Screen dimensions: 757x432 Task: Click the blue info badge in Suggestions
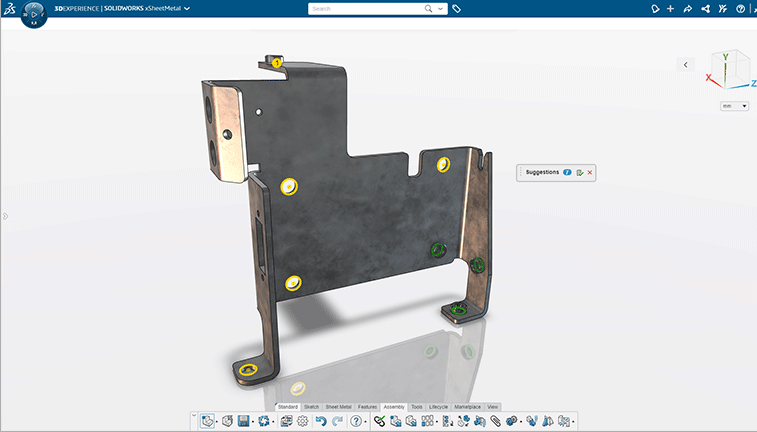click(x=567, y=173)
